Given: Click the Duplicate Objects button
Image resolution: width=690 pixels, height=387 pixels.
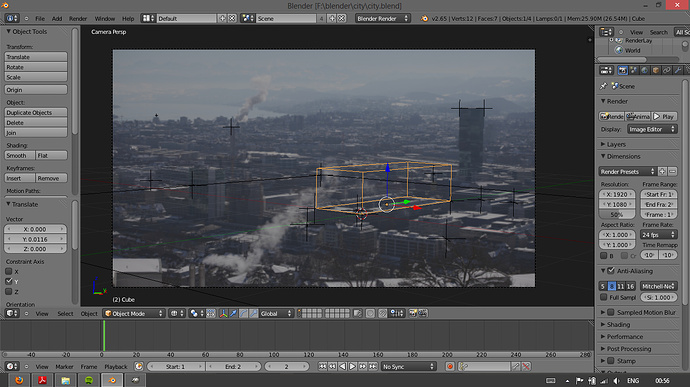Looking at the screenshot, I should click(x=36, y=112).
